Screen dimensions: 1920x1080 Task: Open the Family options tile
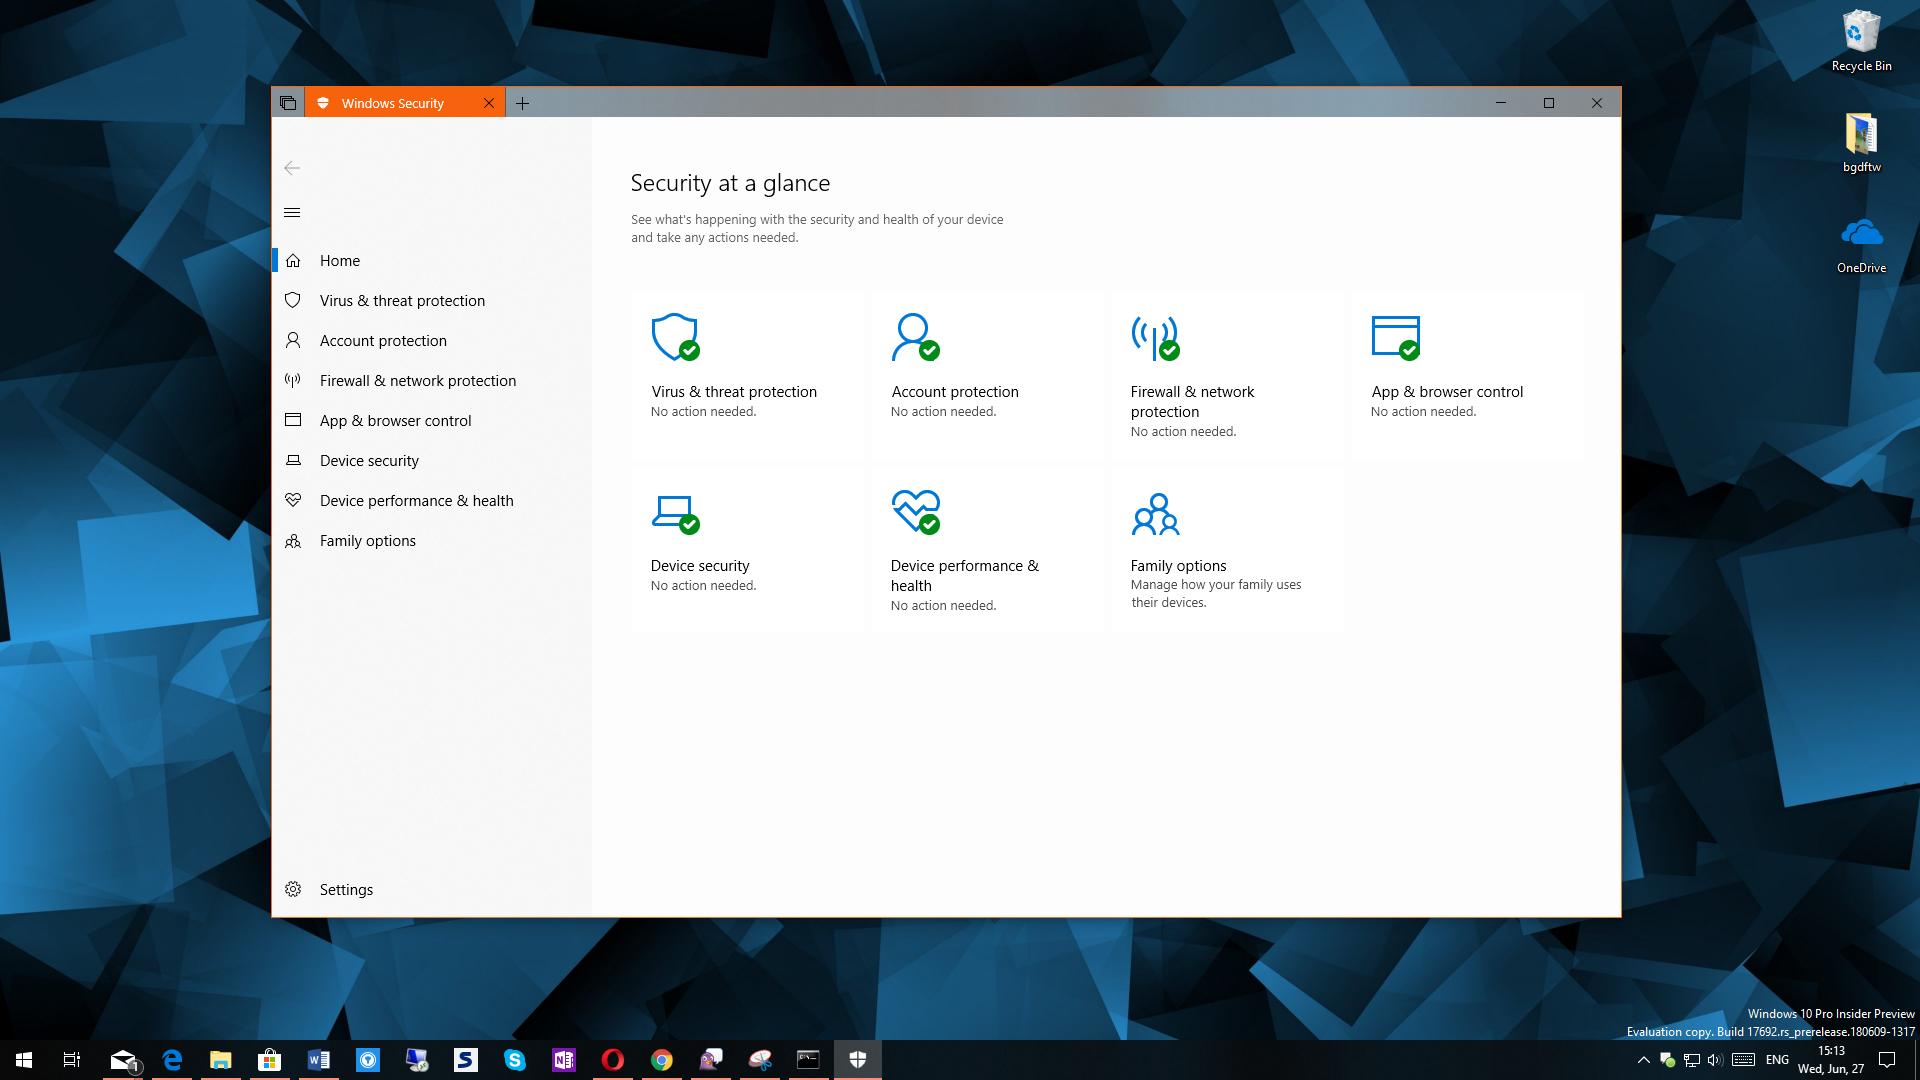pos(1227,549)
